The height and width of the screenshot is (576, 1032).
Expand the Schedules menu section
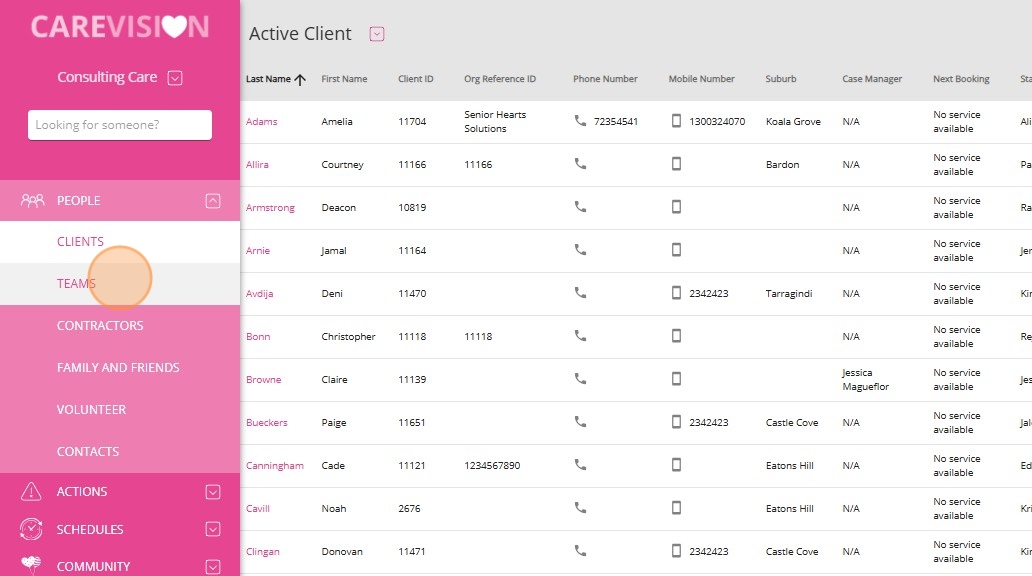tap(213, 529)
